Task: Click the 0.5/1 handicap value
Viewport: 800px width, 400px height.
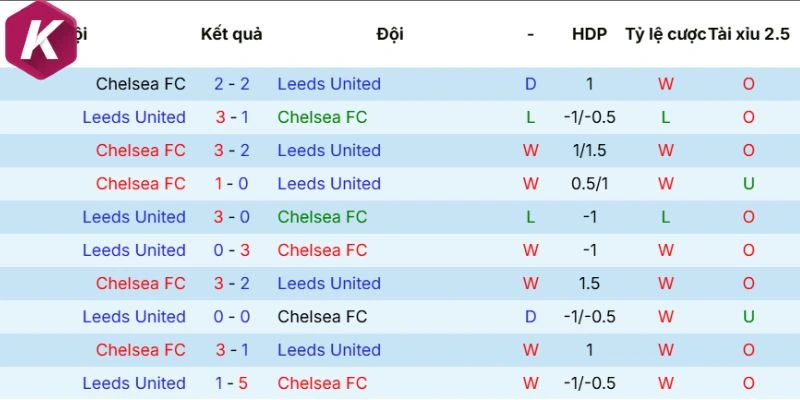Action: coord(589,184)
